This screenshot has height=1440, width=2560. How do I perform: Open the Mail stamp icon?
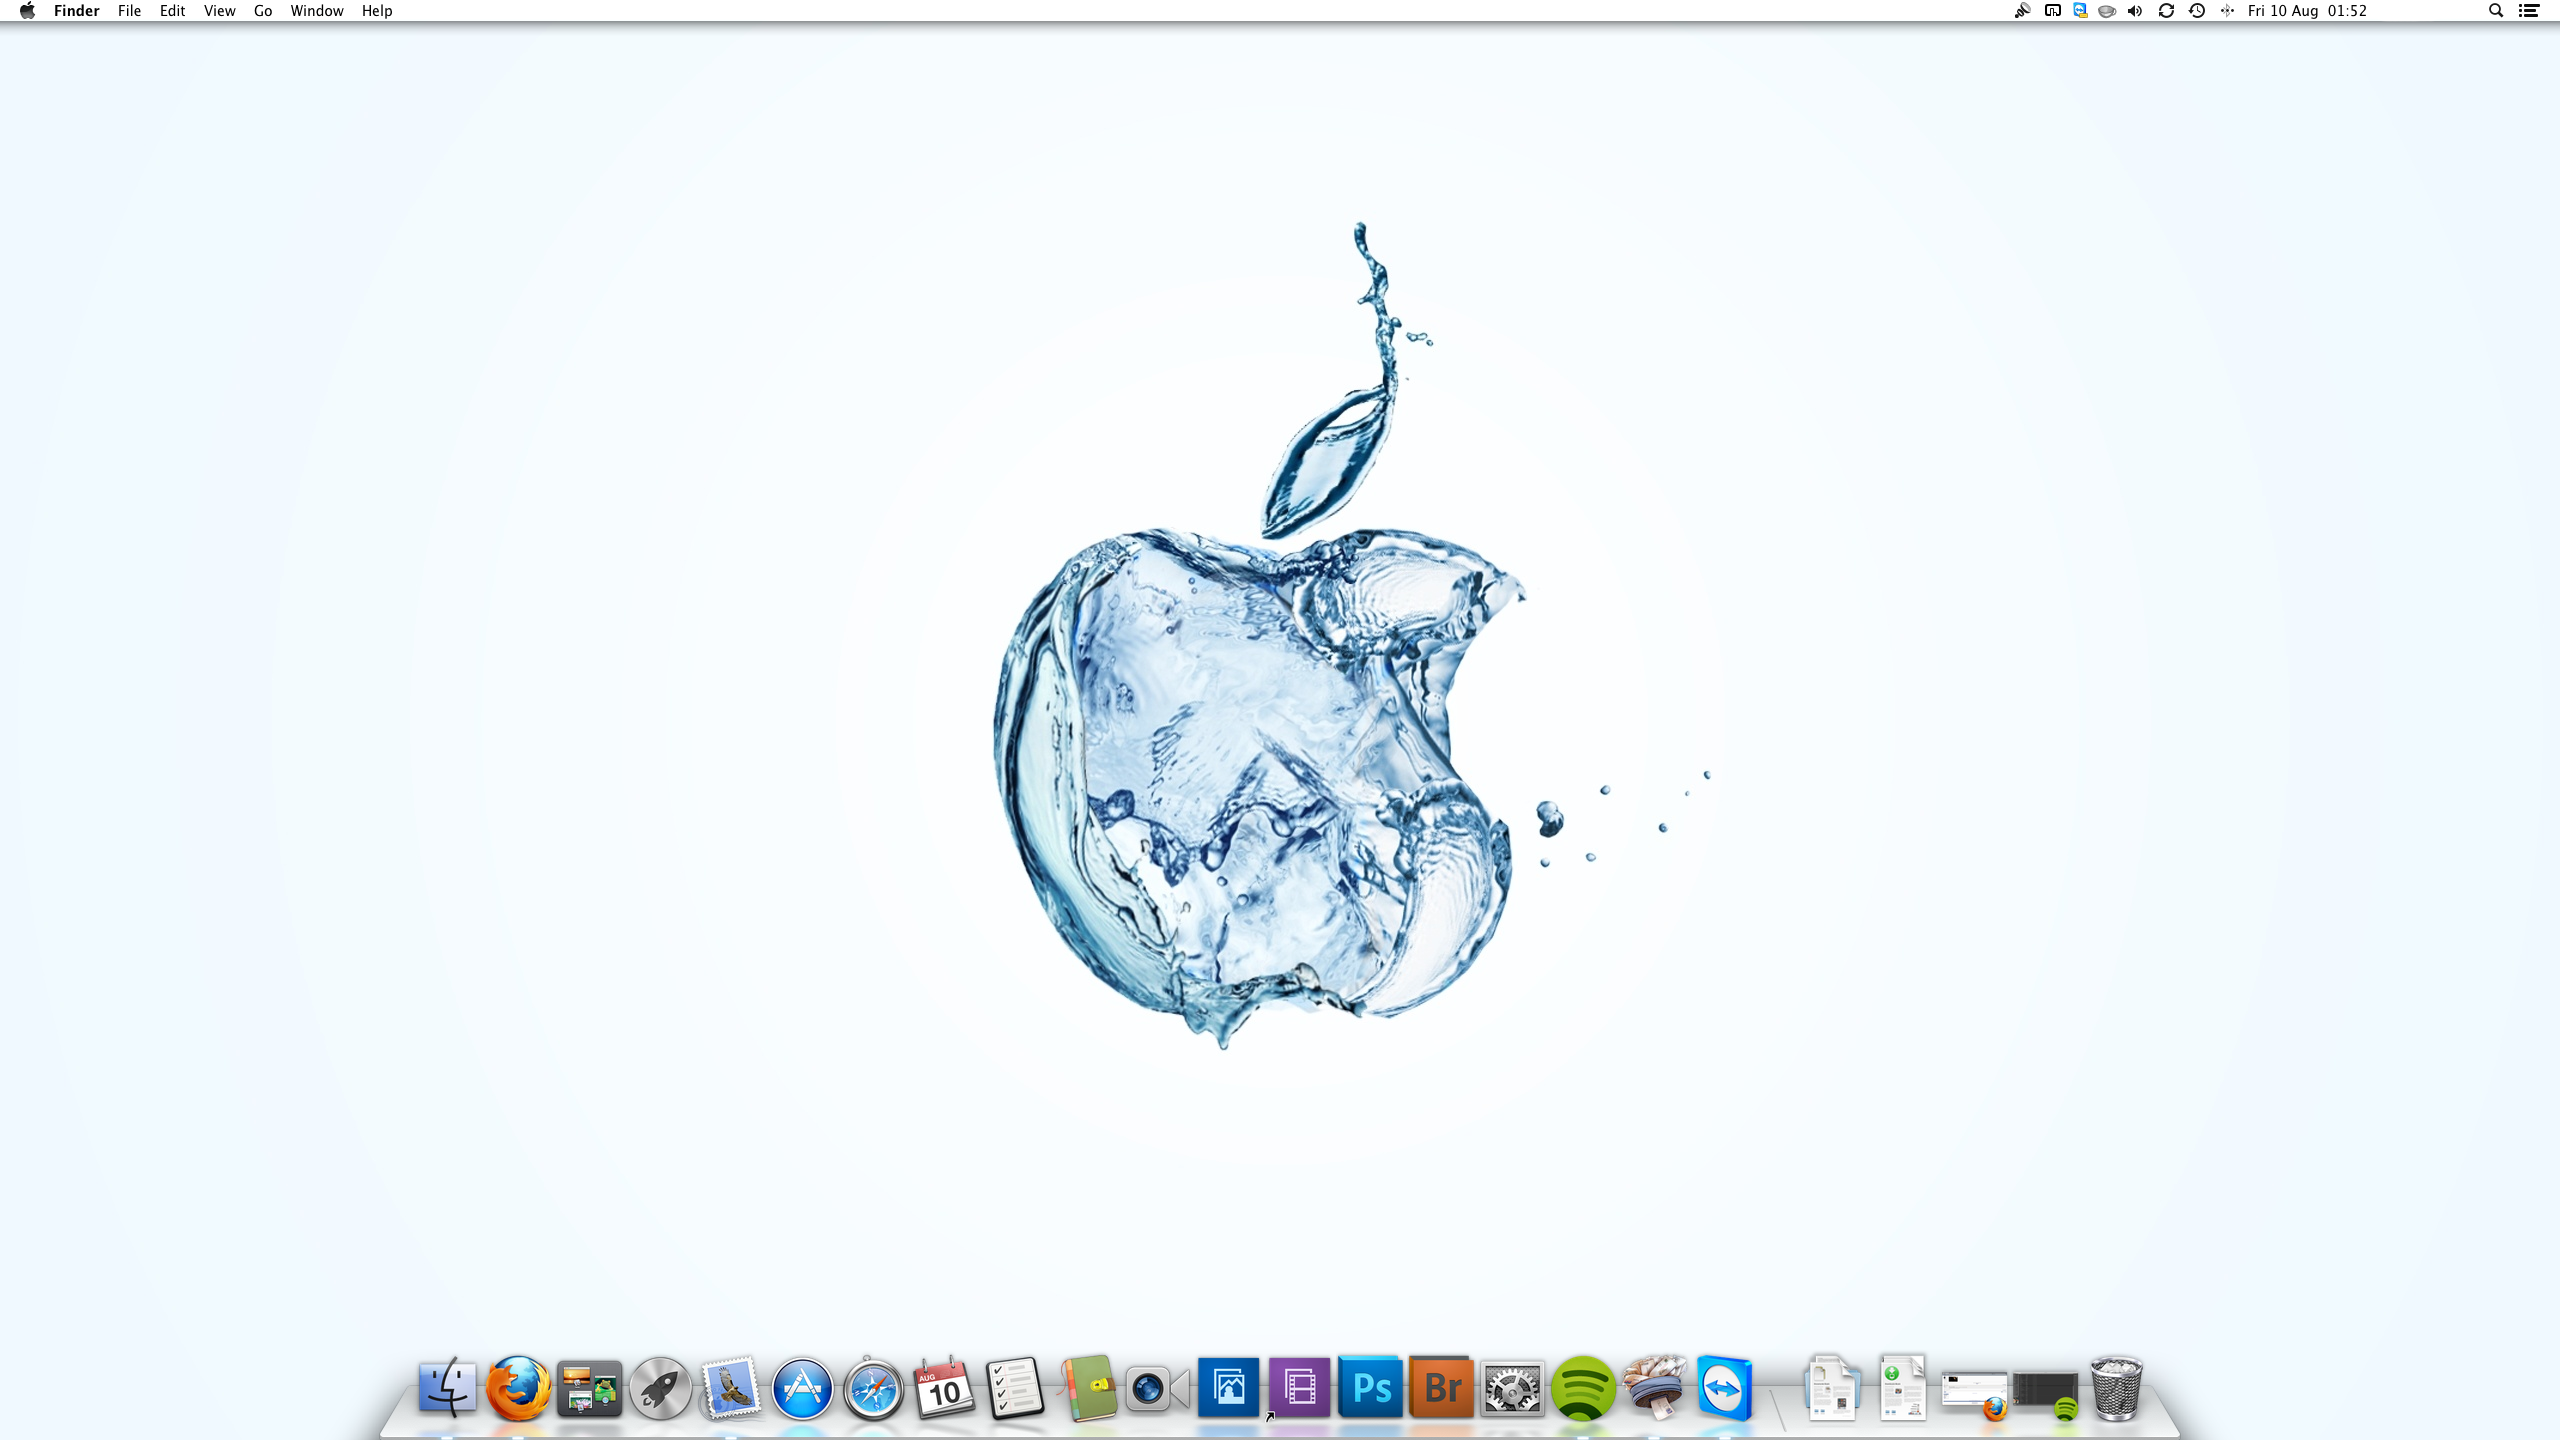731,1388
